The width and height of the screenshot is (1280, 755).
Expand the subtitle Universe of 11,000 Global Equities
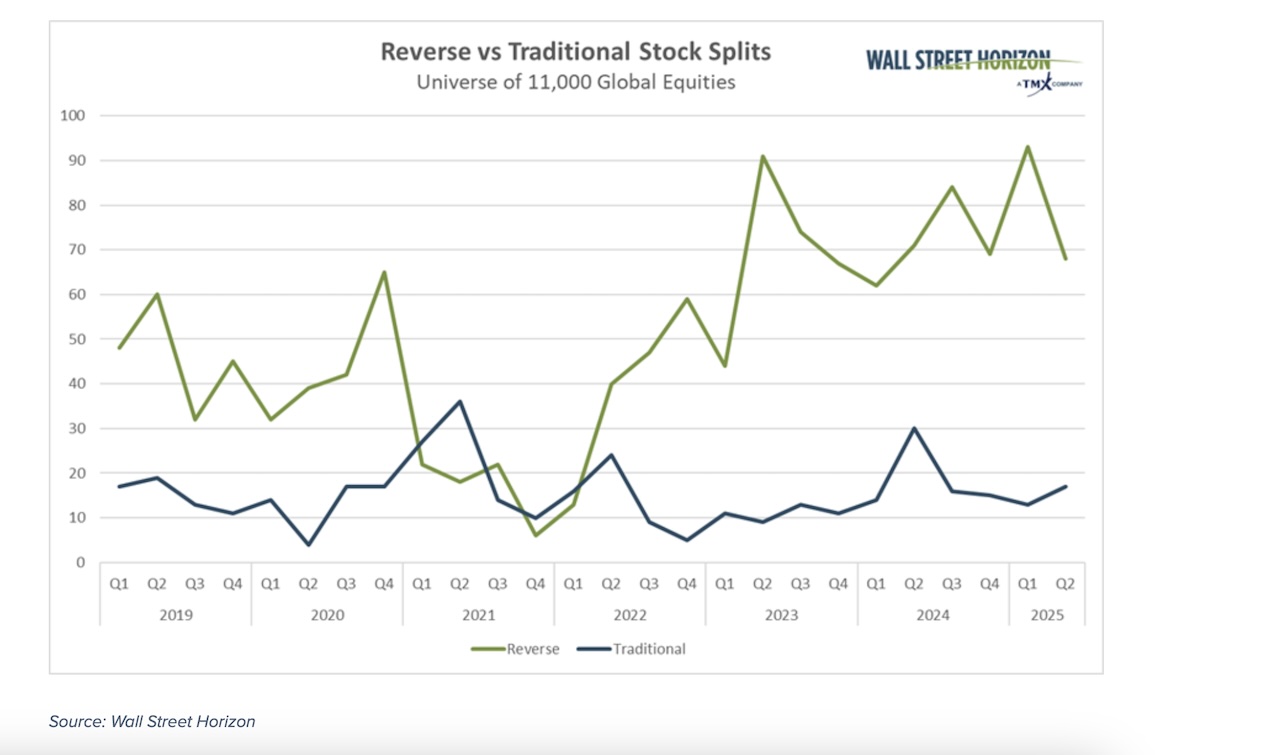pyautogui.click(x=575, y=82)
